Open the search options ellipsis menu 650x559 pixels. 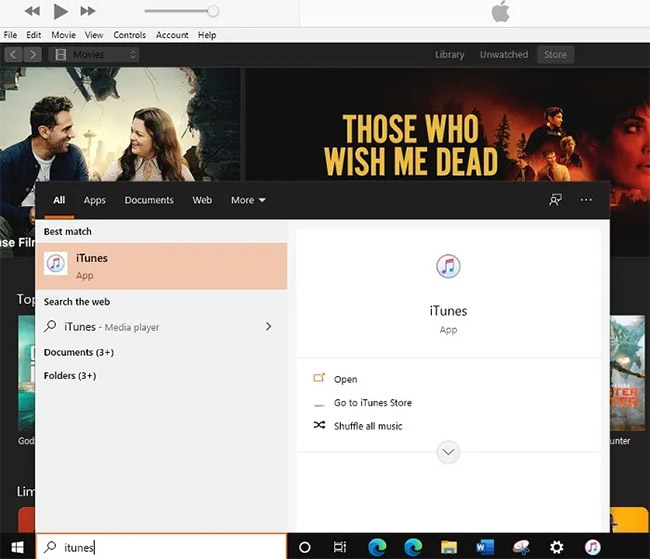pos(586,200)
